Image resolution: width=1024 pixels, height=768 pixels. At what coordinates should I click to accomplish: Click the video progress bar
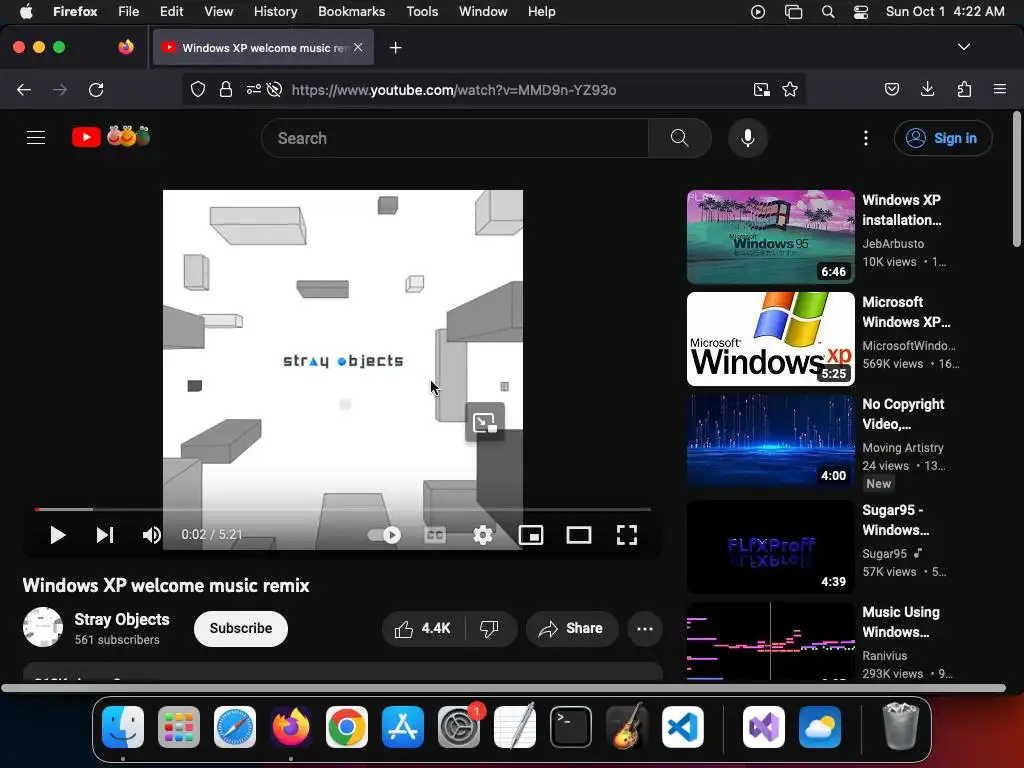click(x=343, y=509)
